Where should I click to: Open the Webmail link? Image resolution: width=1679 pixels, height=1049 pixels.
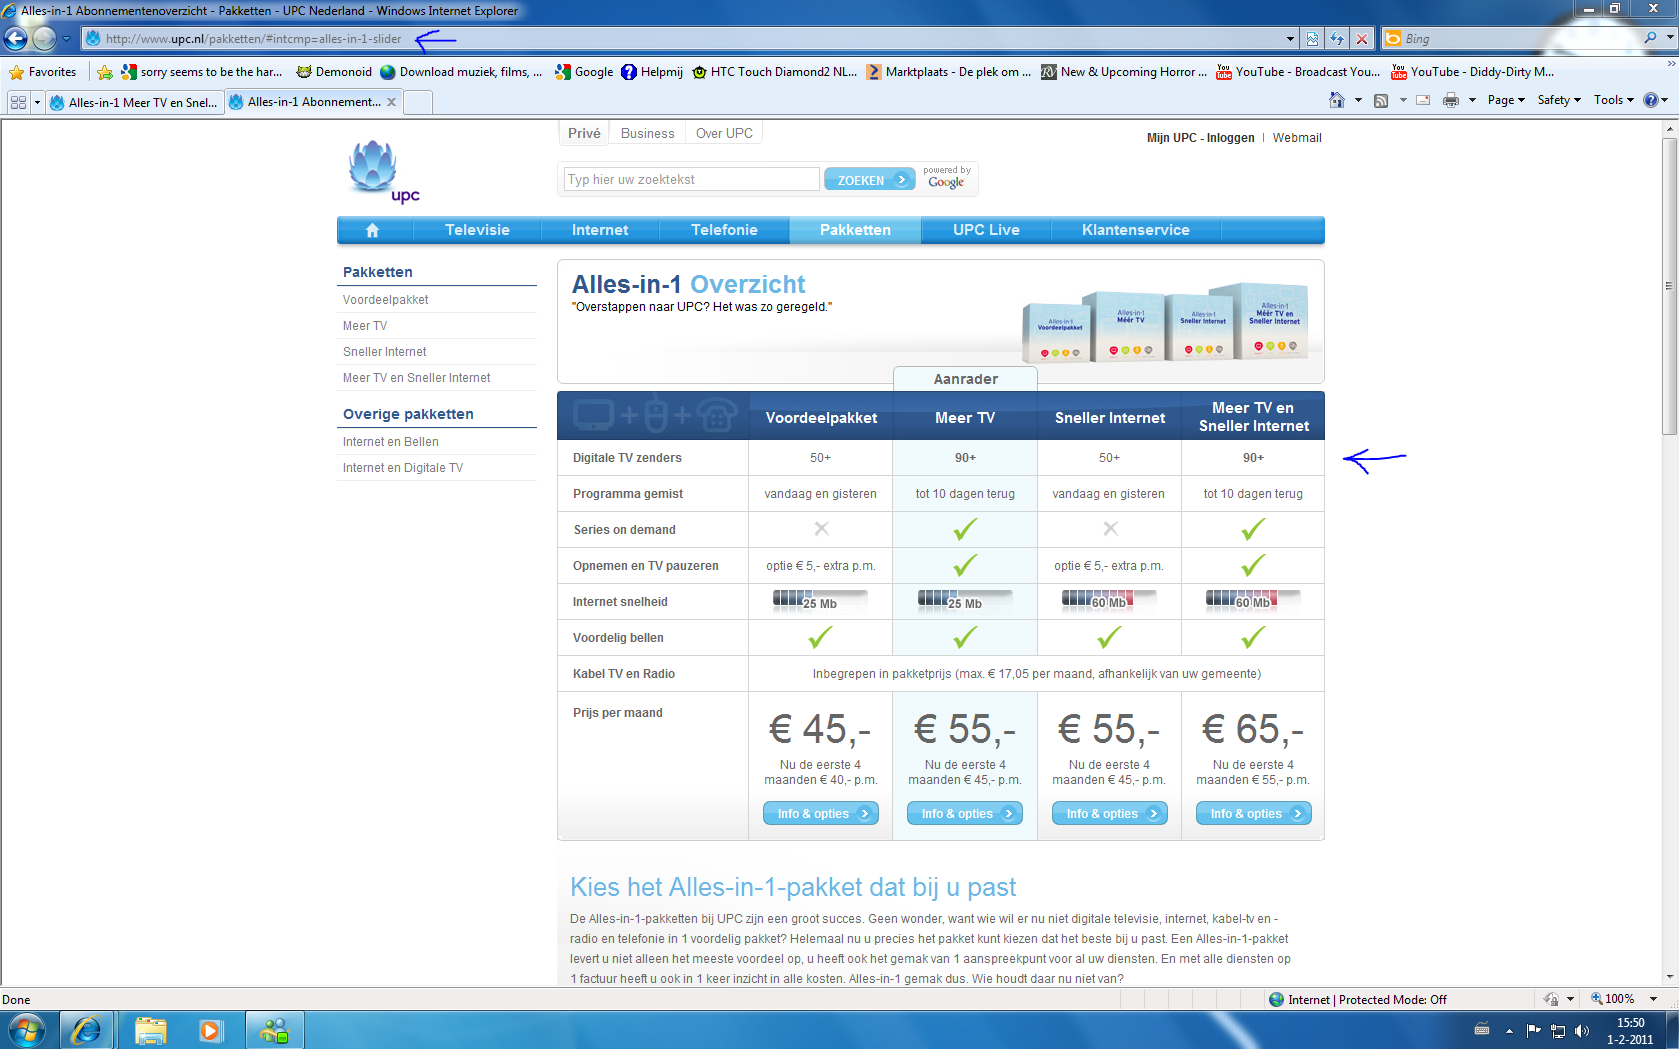coord(1297,138)
